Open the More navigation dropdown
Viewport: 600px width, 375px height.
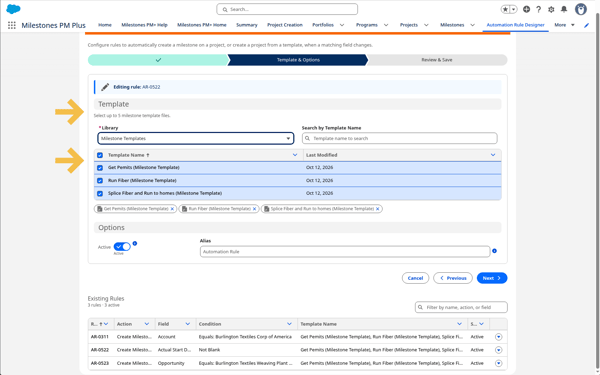pos(564,25)
